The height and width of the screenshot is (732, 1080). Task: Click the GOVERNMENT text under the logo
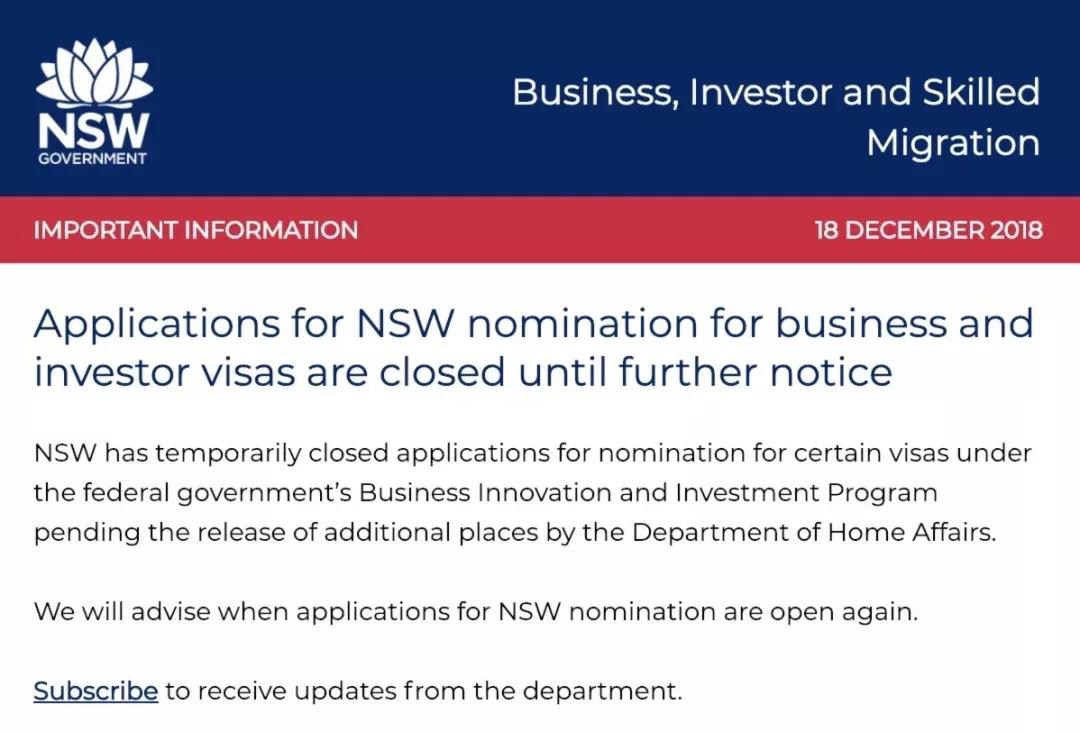pos(93,158)
